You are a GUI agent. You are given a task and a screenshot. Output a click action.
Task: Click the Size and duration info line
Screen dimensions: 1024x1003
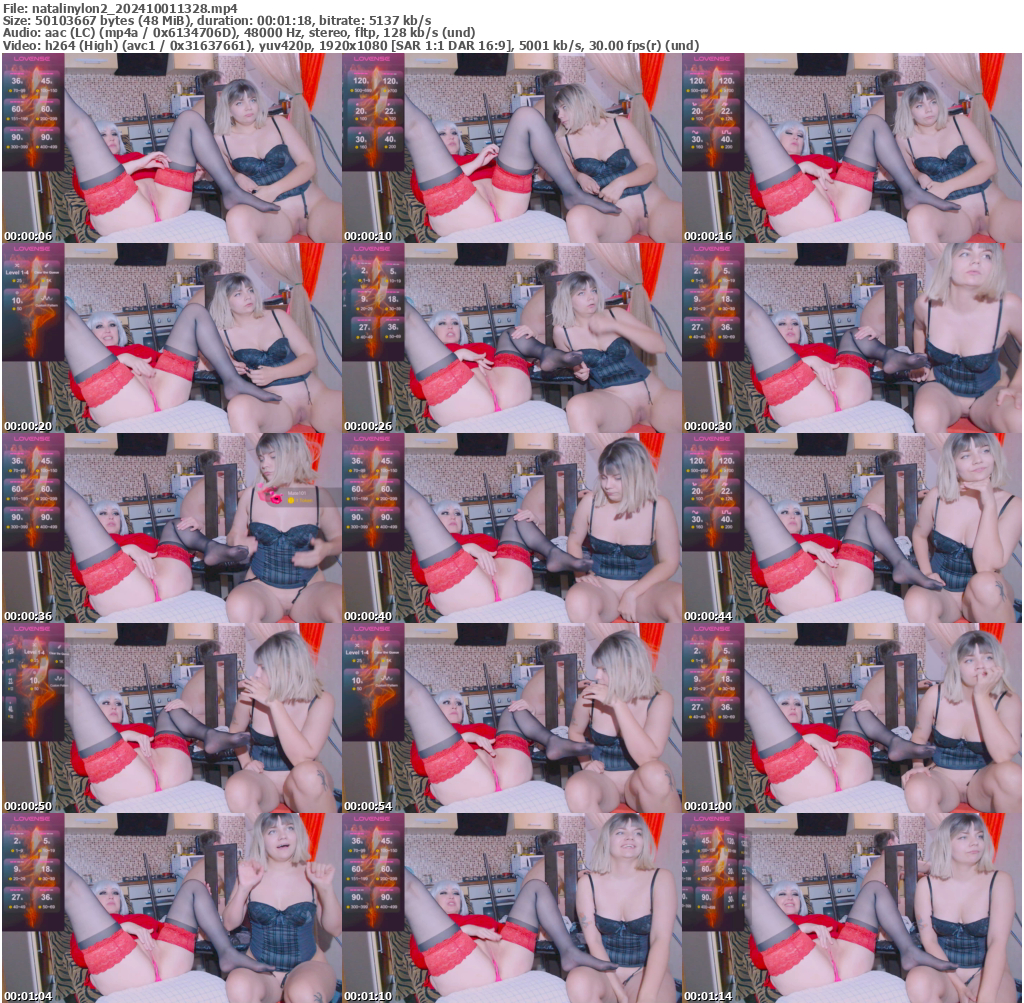coord(217,20)
